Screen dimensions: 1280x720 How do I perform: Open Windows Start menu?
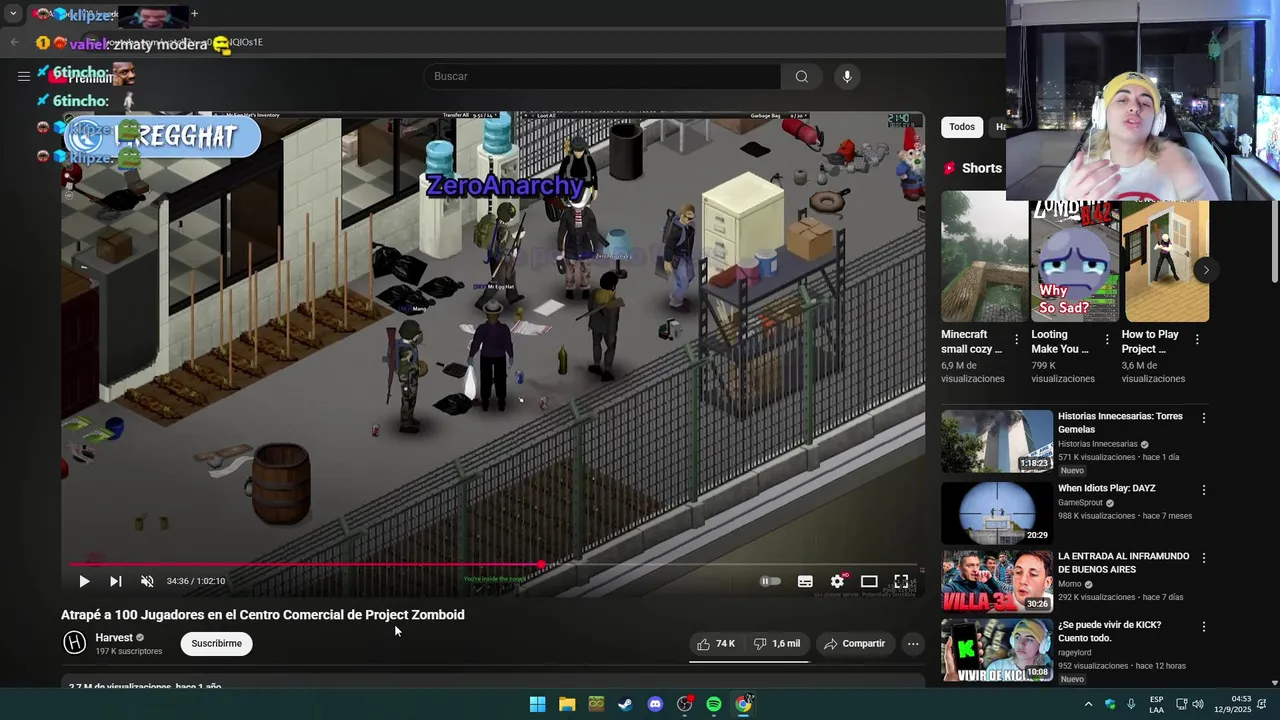coord(537,704)
